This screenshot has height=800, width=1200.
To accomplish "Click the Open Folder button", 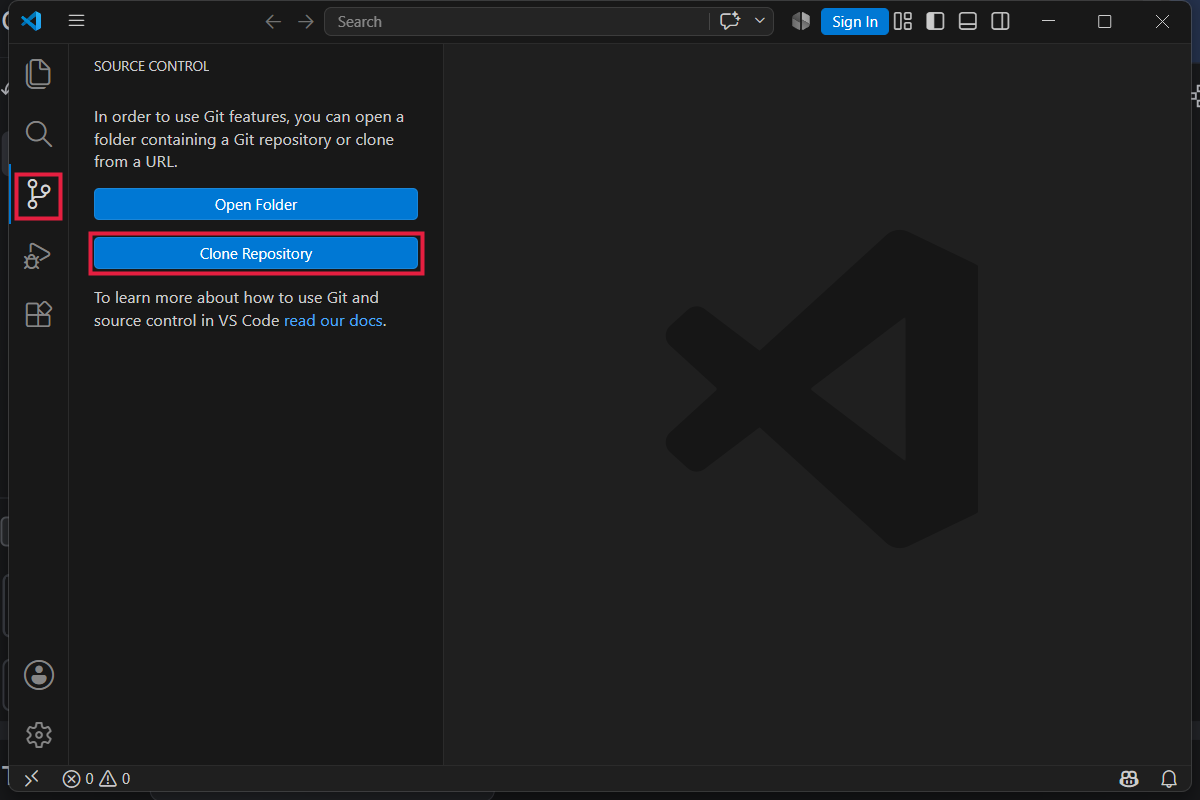I will point(256,204).
